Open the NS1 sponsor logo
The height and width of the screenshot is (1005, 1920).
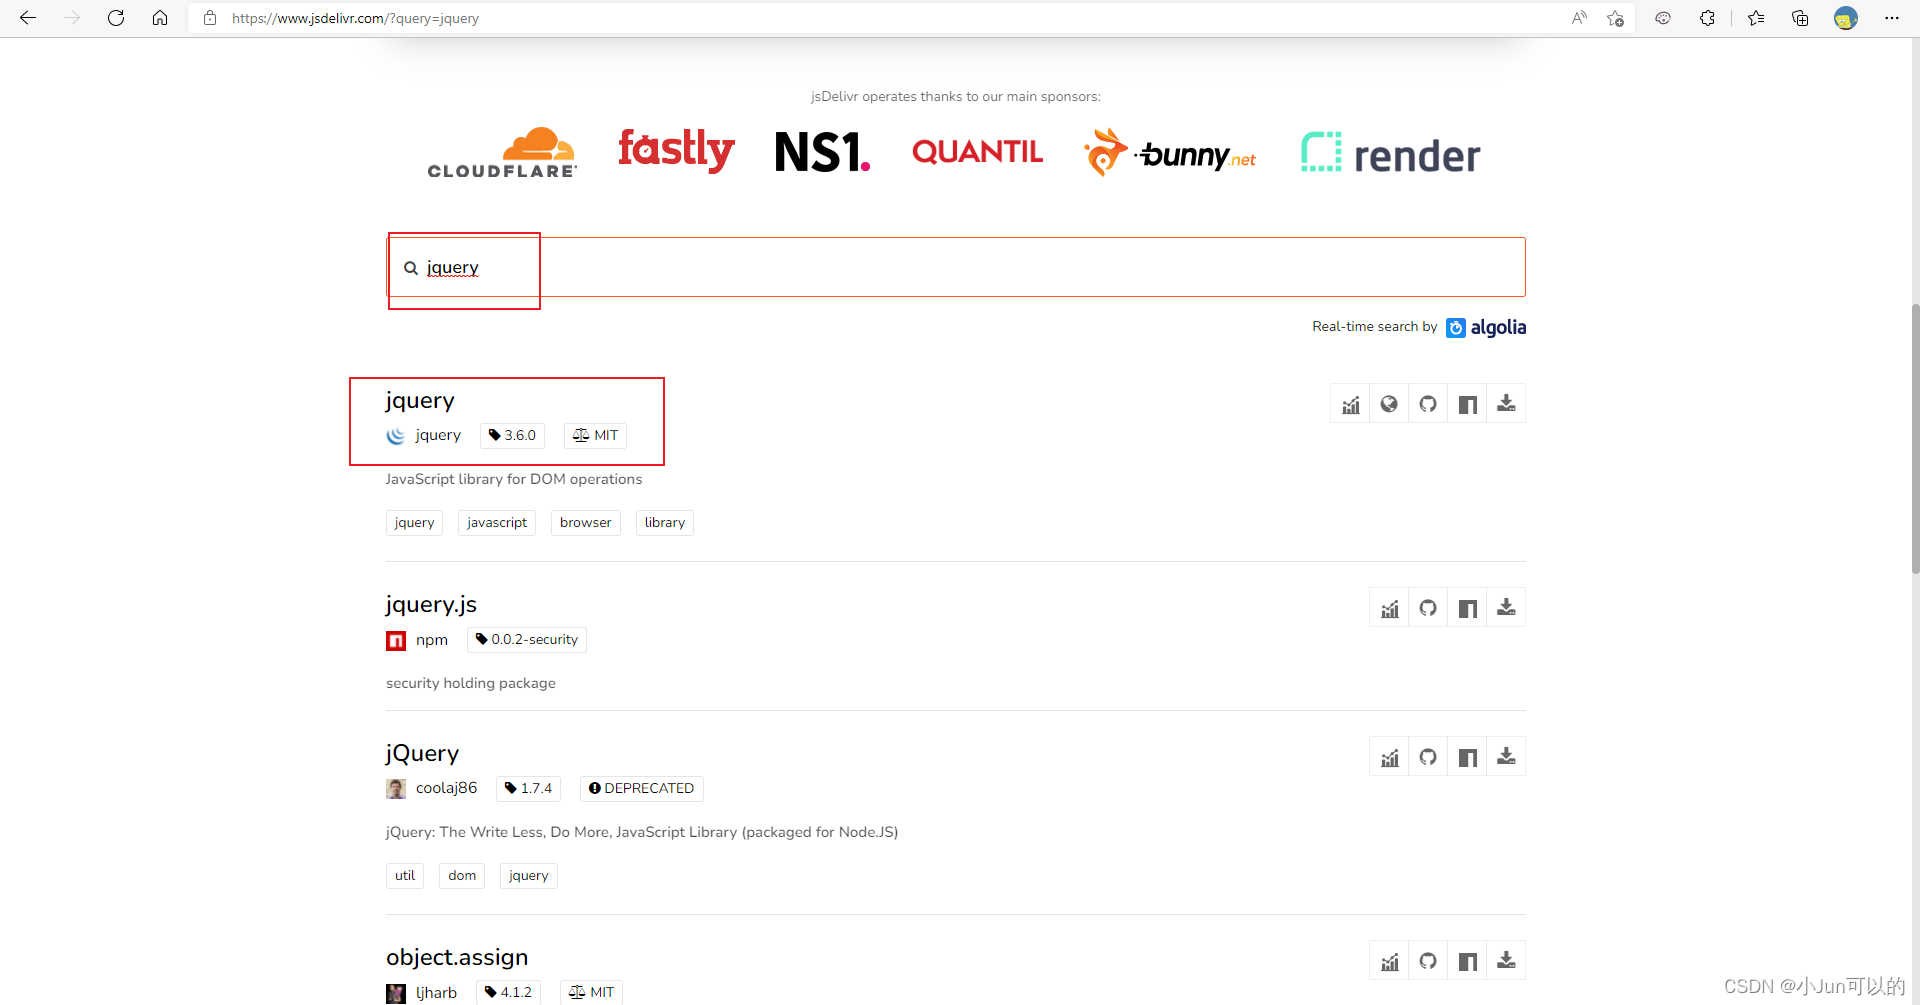tap(822, 152)
